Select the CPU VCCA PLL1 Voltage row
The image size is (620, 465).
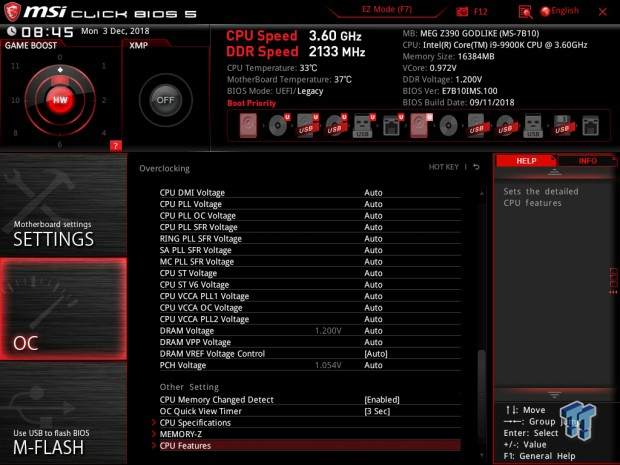(x=310, y=296)
